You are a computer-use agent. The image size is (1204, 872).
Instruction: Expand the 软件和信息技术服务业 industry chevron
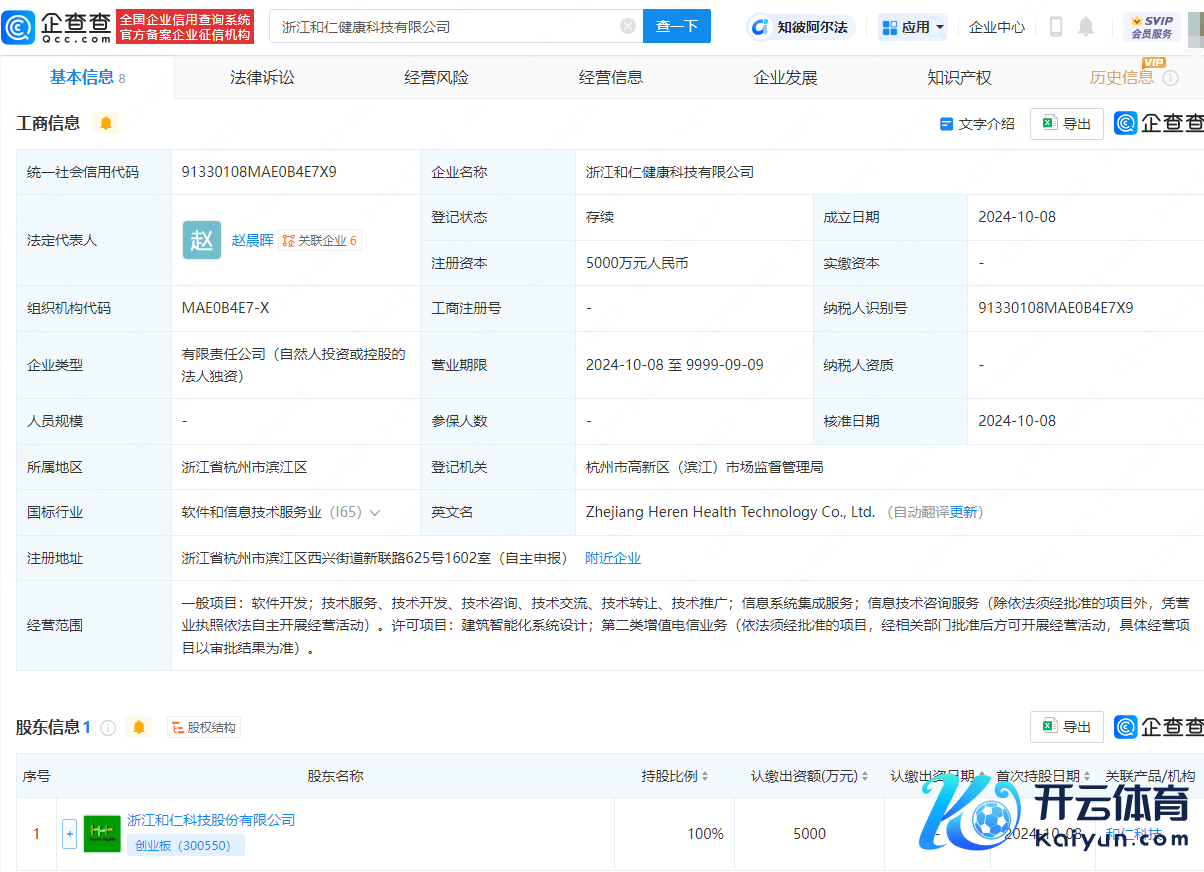[375, 512]
